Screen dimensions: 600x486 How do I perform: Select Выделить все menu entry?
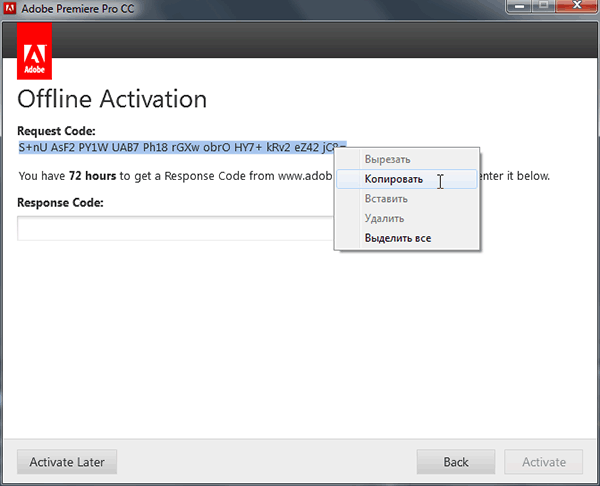tap(407, 238)
